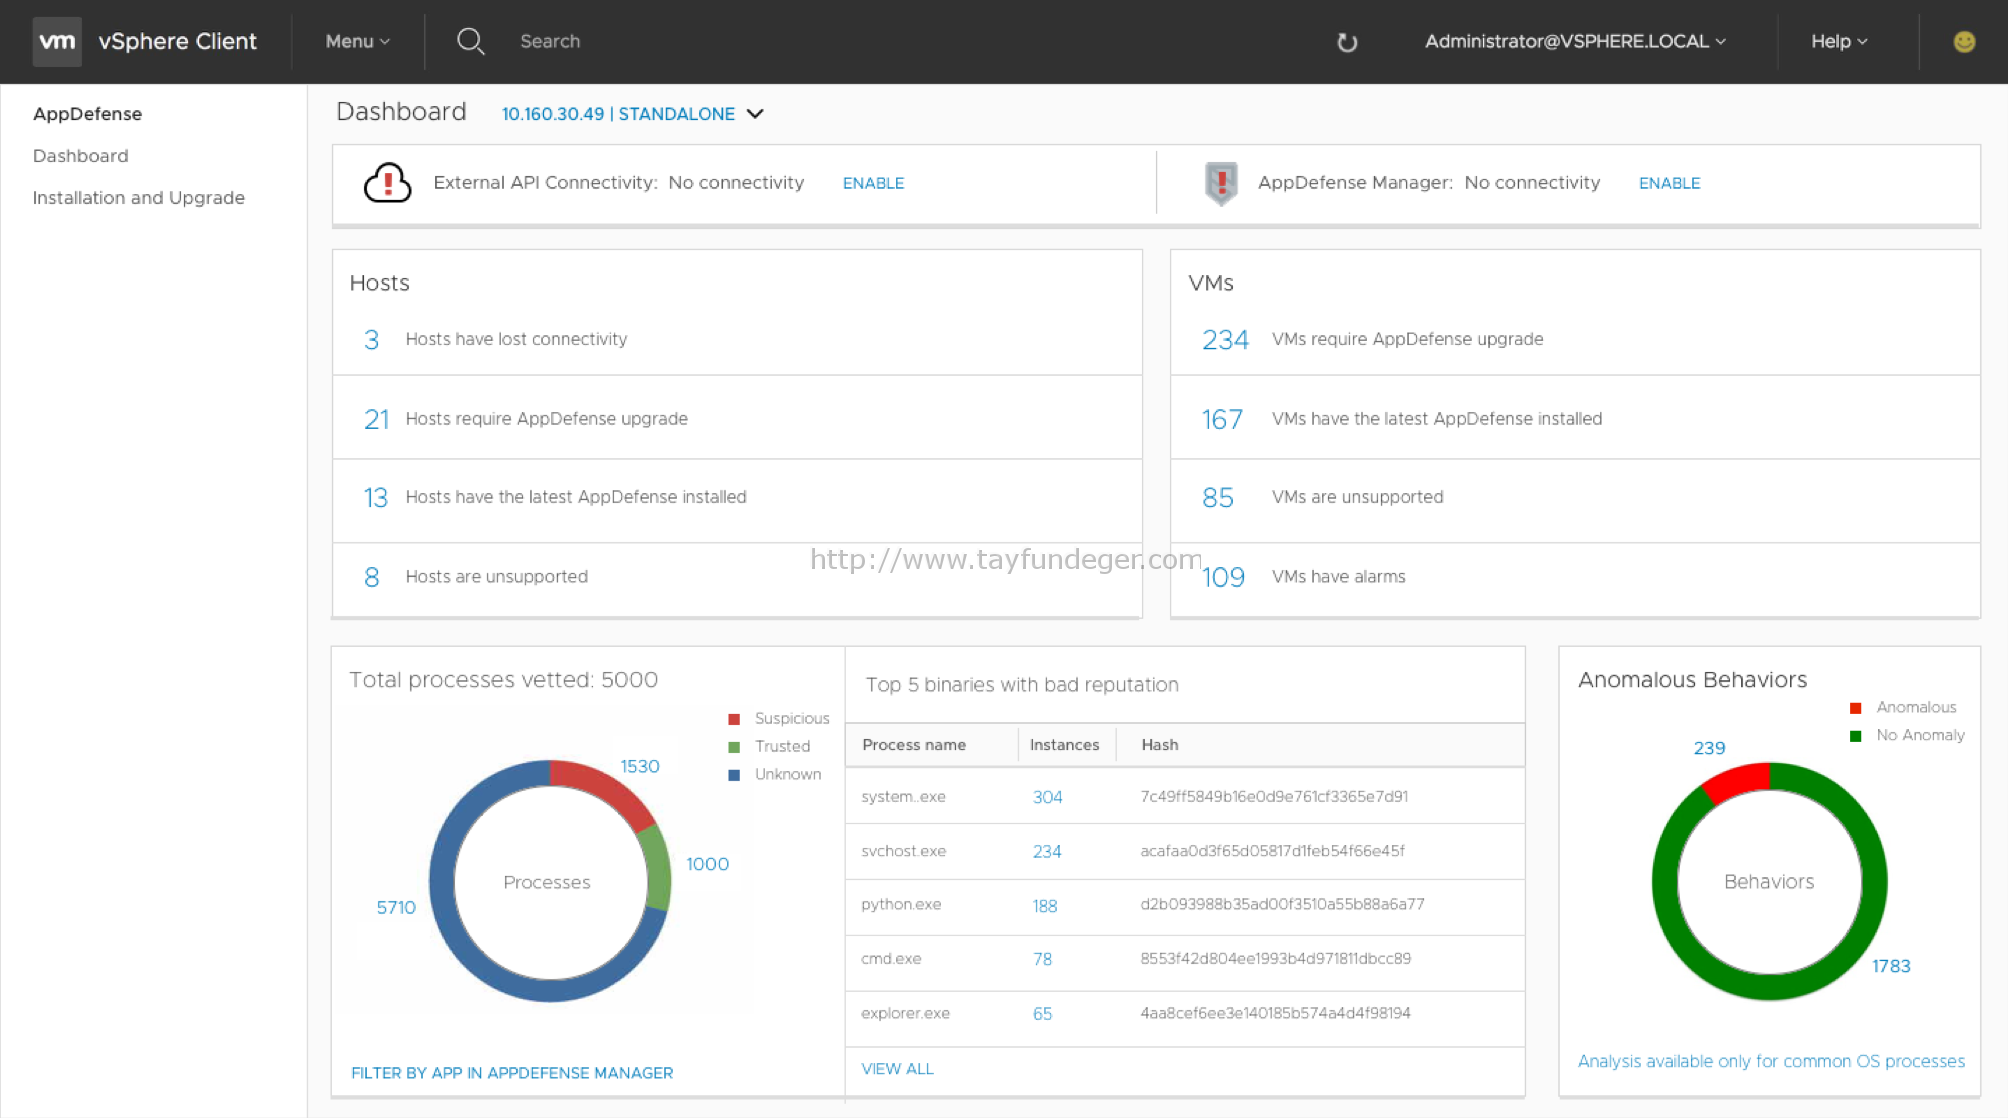Click the hash starting with 7c49ff5849
This screenshot has width=2008, height=1118.
(x=1274, y=797)
